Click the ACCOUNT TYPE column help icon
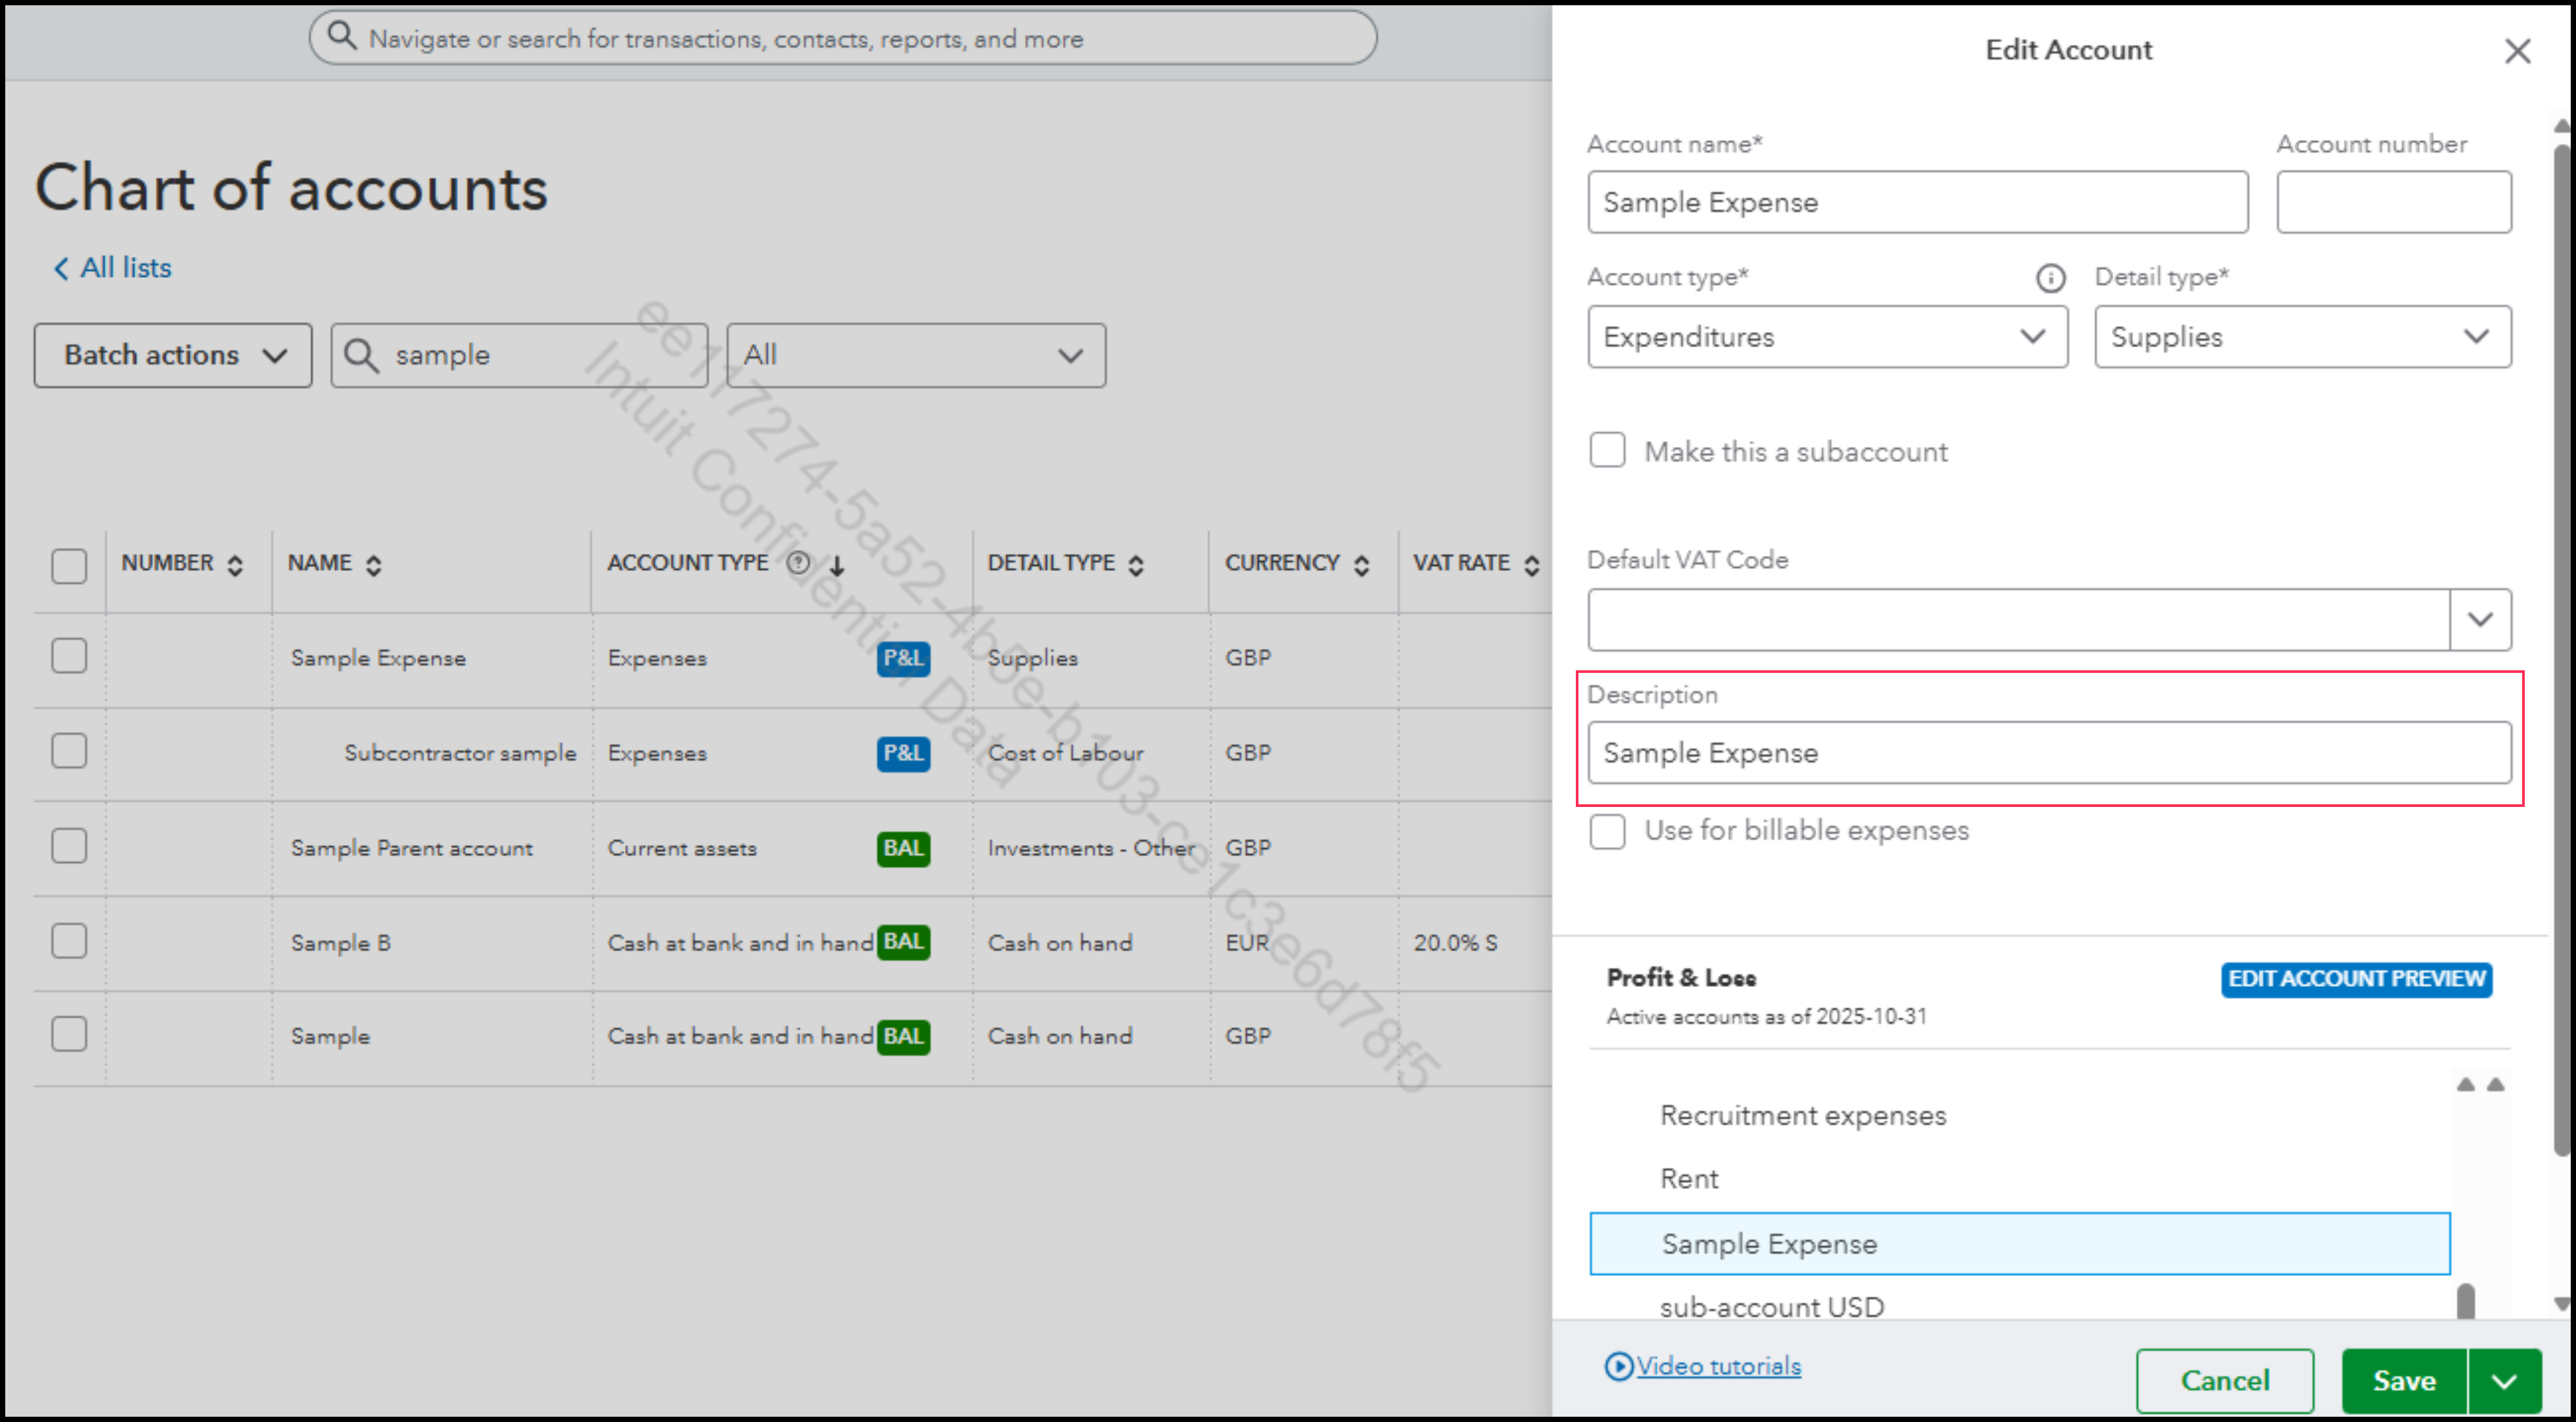Viewport: 2576px width, 1422px height. (x=797, y=563)
